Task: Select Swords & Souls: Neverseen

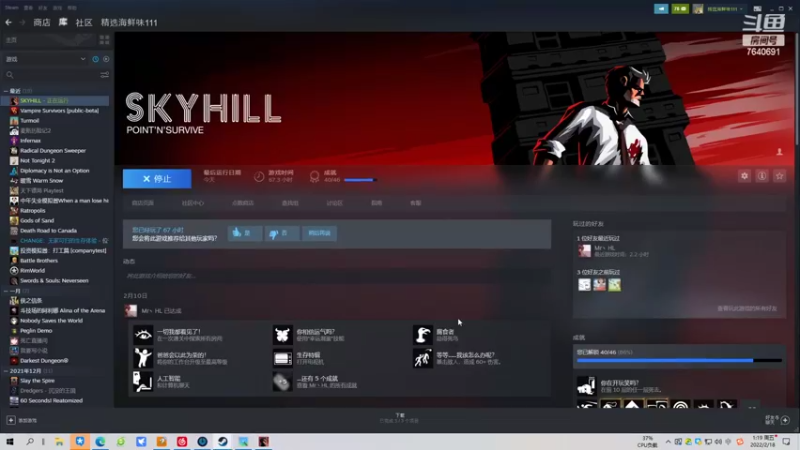Action: point(55,281)
